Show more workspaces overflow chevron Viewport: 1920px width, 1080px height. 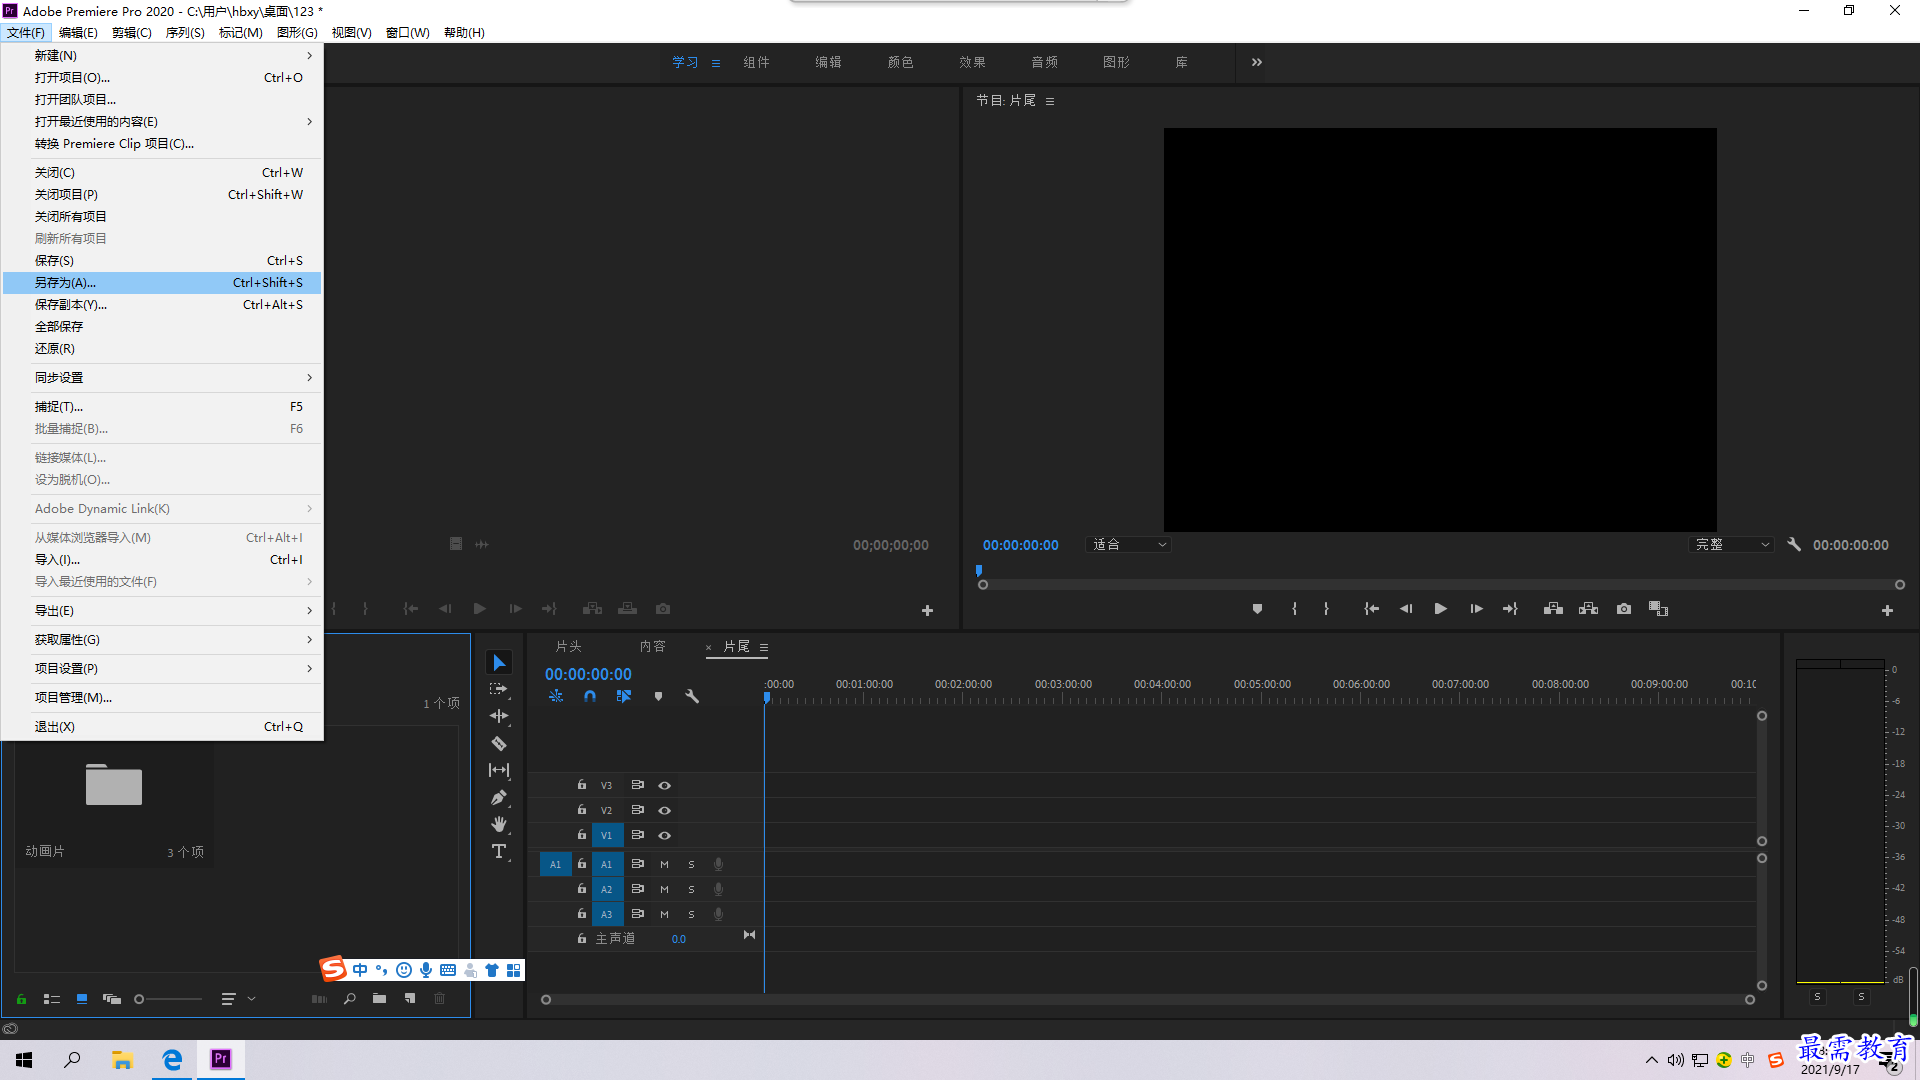pyautogui.click(x=1257, y=62)
